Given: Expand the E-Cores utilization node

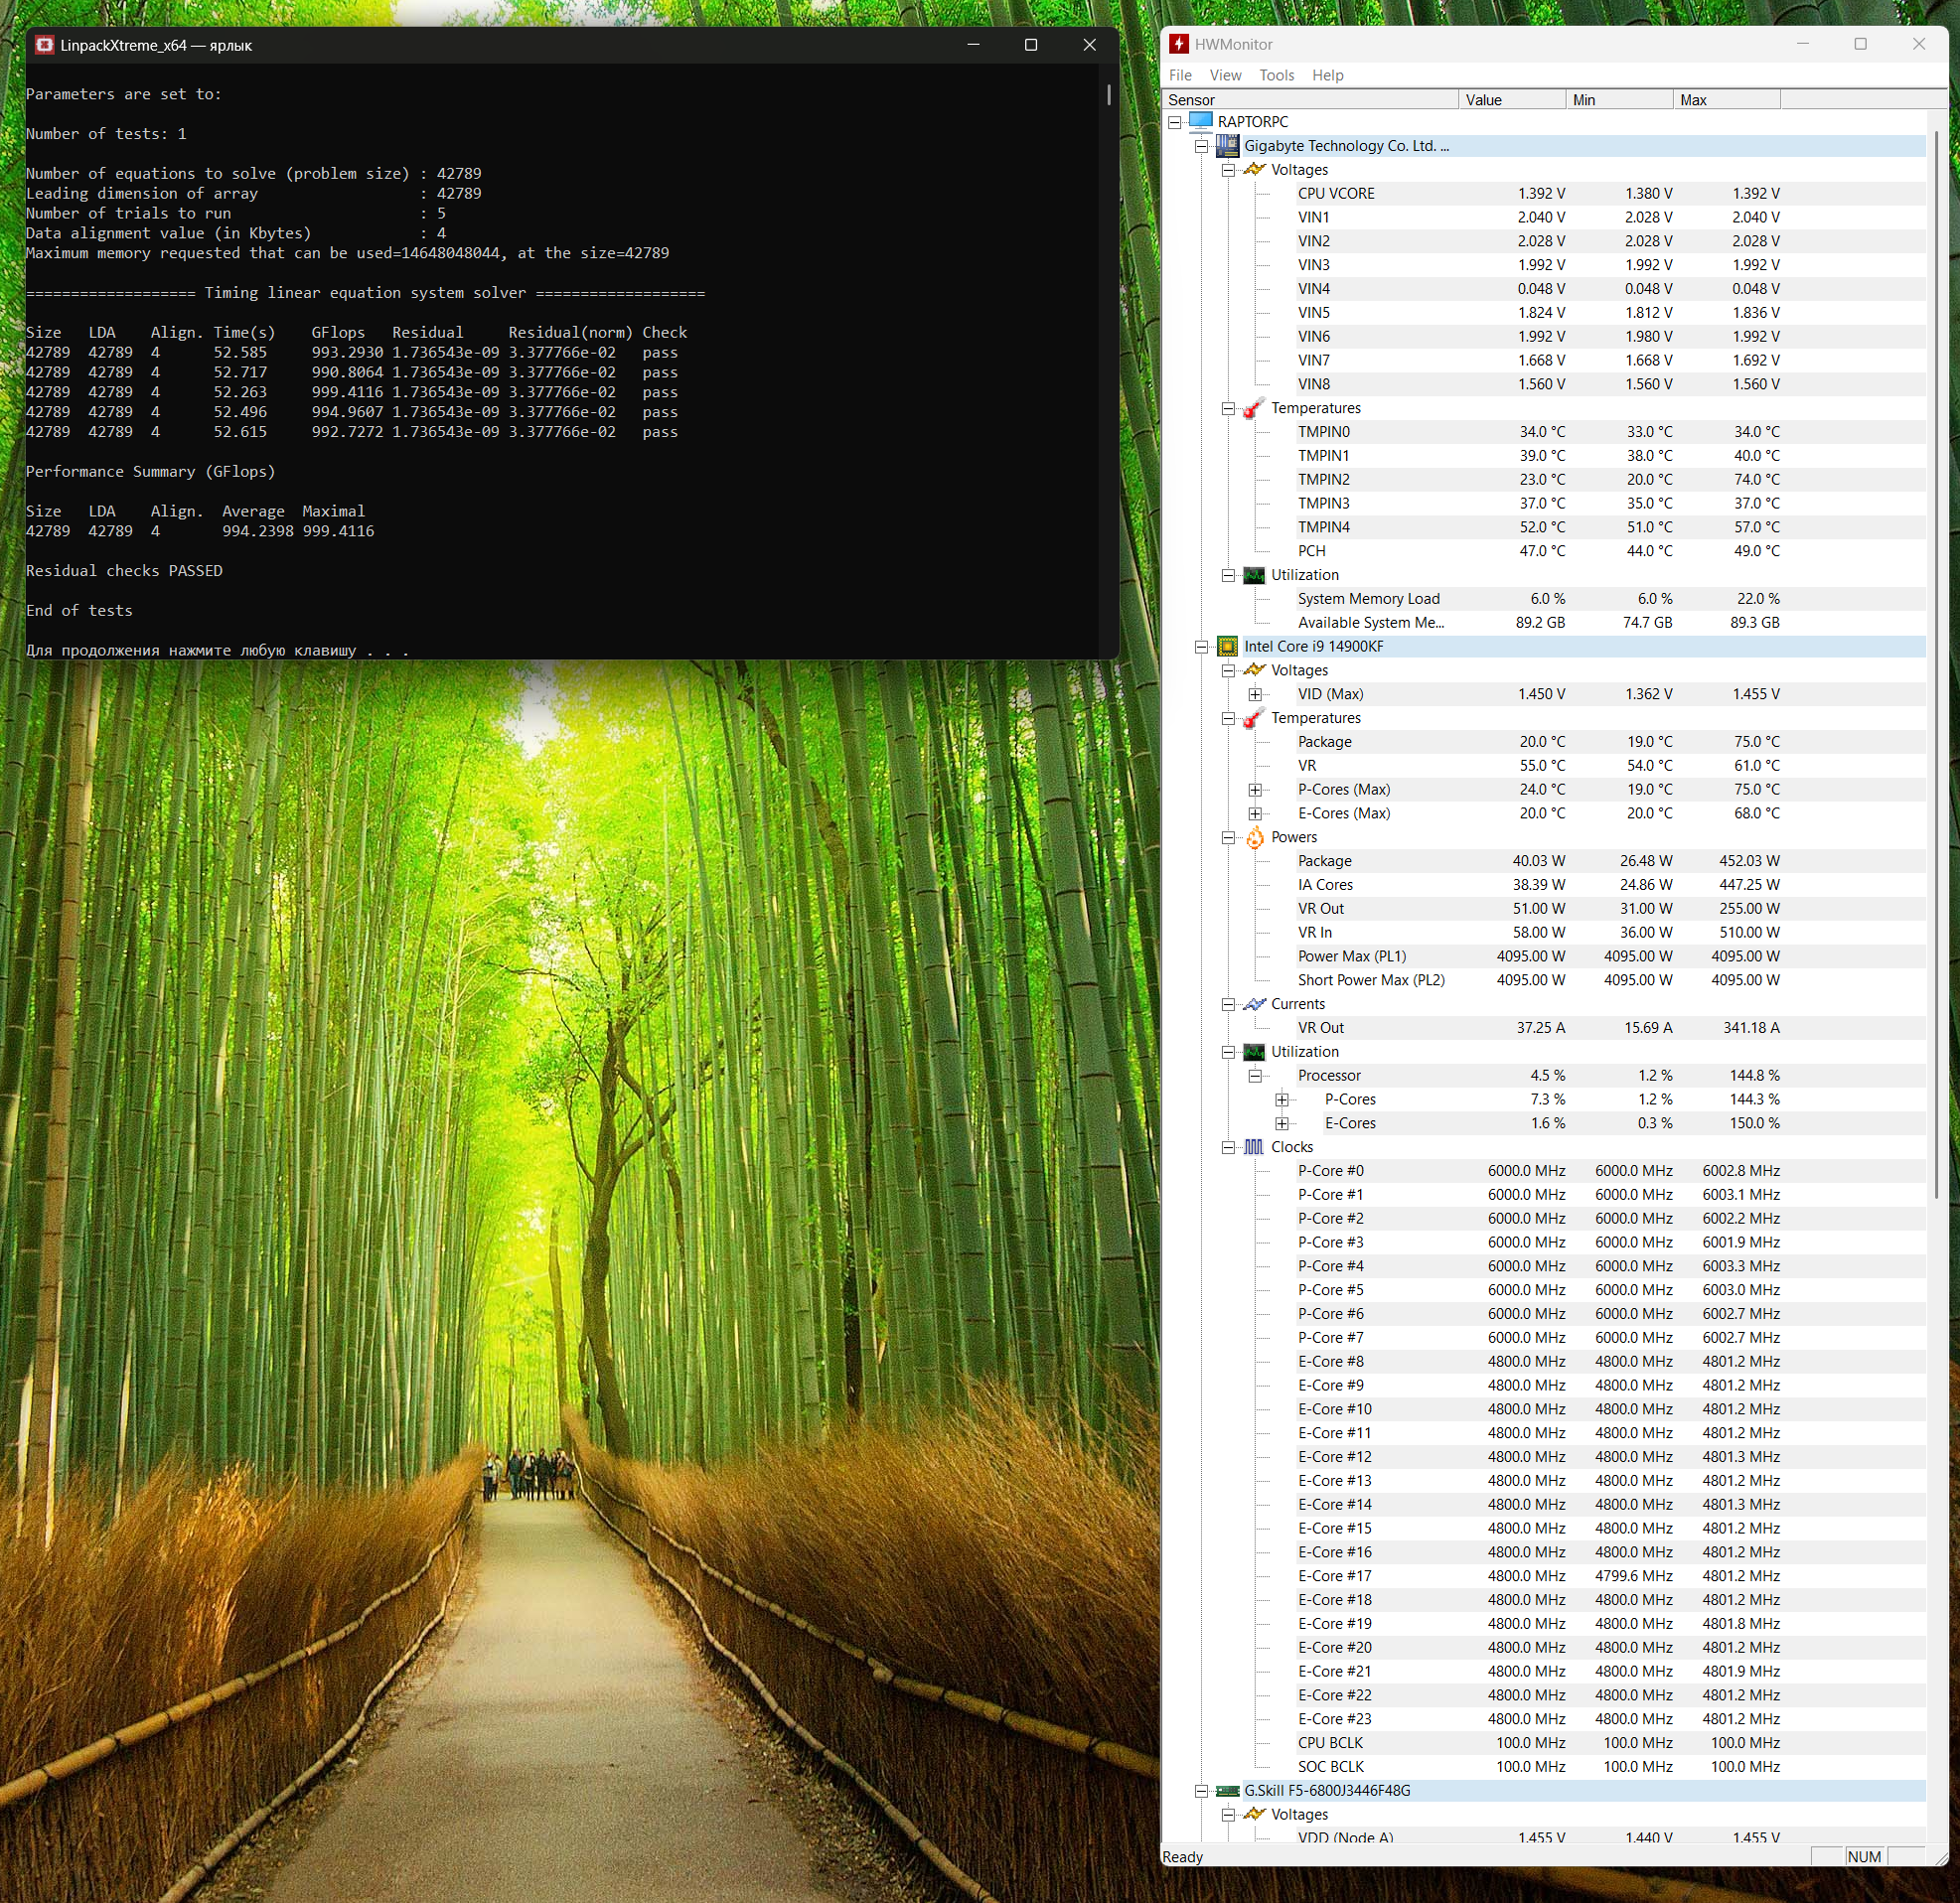Looking at the screenshot, I should [1282, 1123].
